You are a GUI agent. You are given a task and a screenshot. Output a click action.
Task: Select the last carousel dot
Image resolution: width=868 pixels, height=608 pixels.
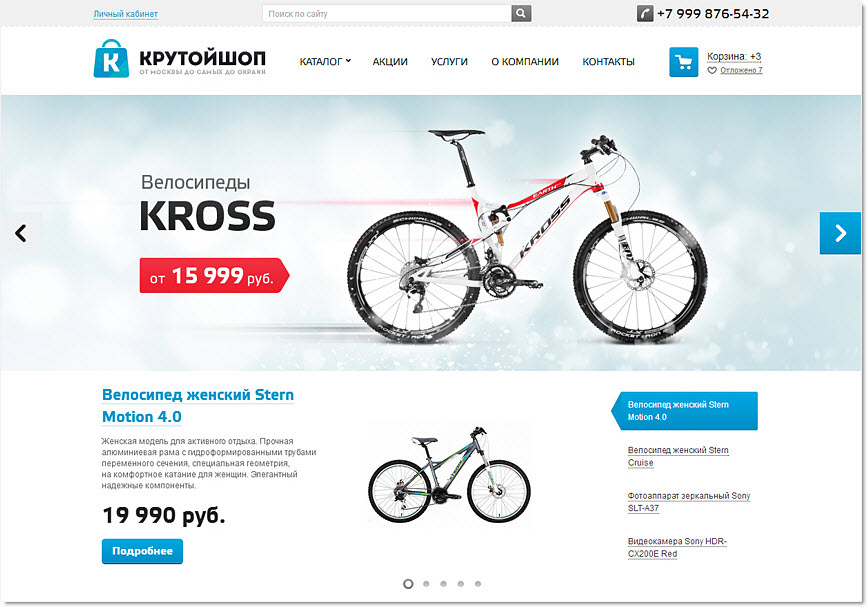(x=478, y=584)
